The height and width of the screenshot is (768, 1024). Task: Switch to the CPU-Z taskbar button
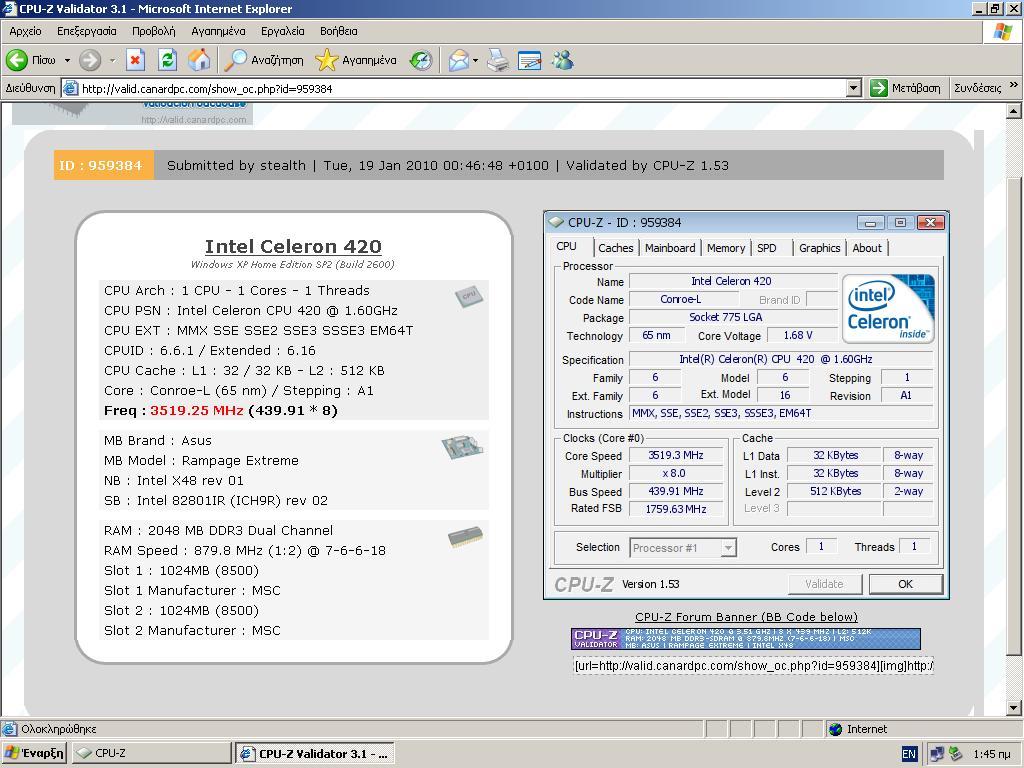pos(151,753)
